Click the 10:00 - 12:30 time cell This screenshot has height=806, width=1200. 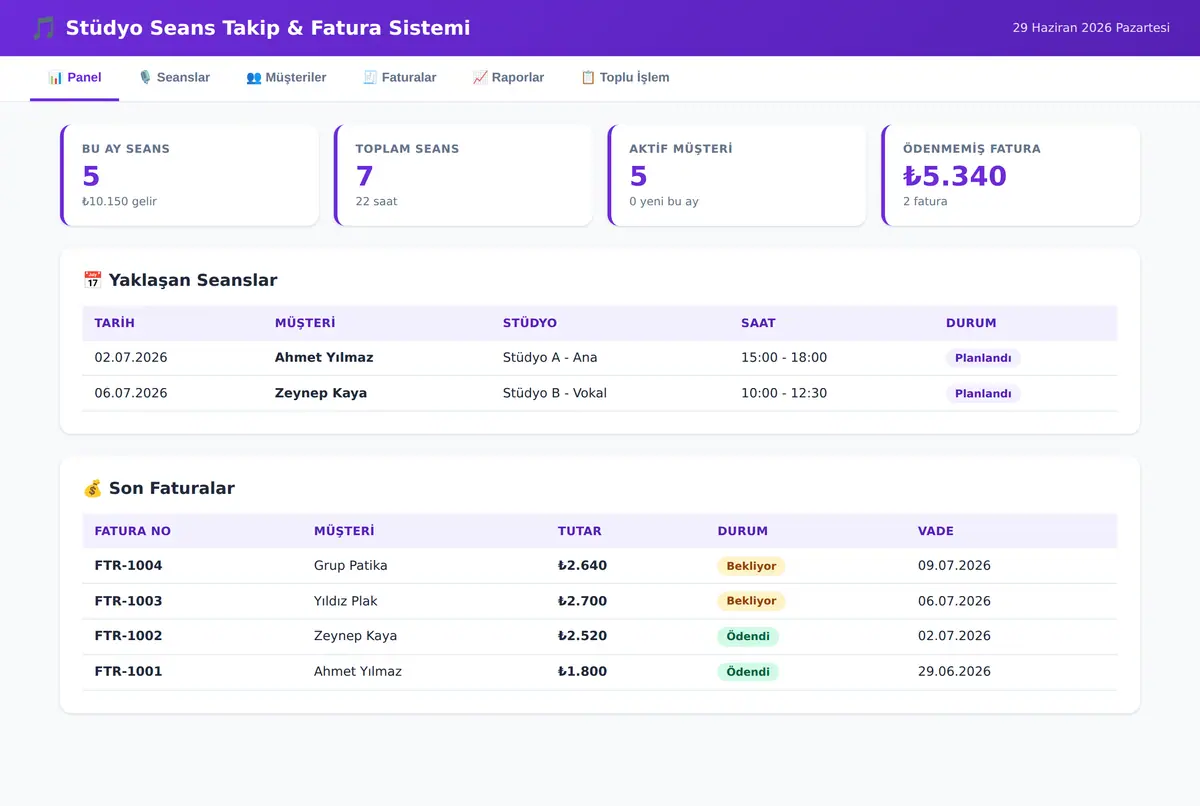tap(784, 393)
